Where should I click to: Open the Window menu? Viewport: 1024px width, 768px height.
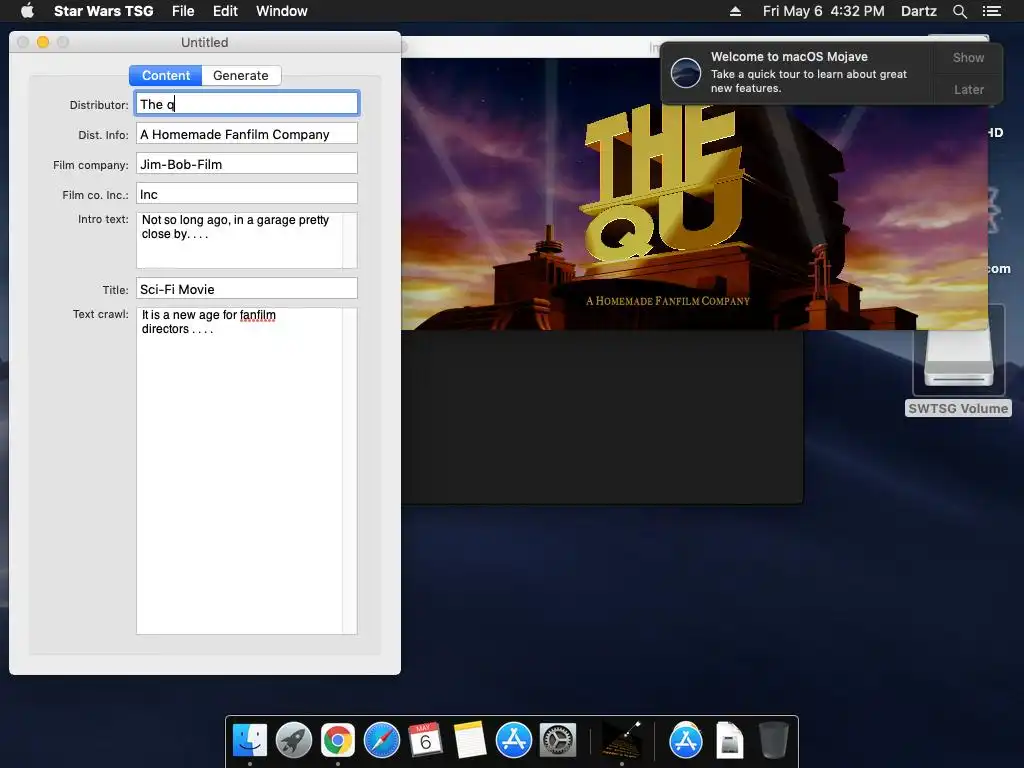pyautogui.click(x=281, y=11)
